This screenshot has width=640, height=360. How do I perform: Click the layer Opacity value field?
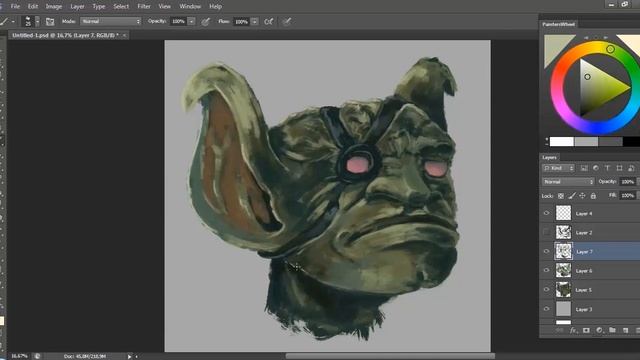(x=627, y=182)
